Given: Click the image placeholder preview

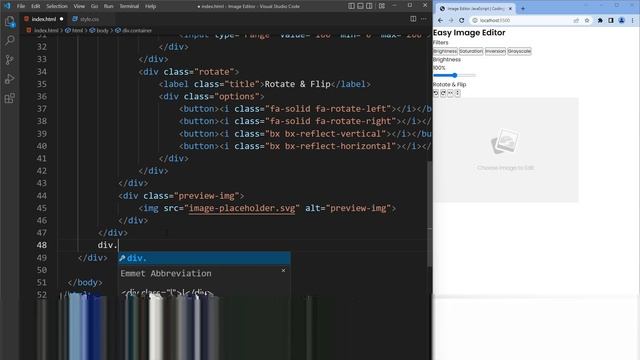Looking at the screenshot, I should coord(506,150).
